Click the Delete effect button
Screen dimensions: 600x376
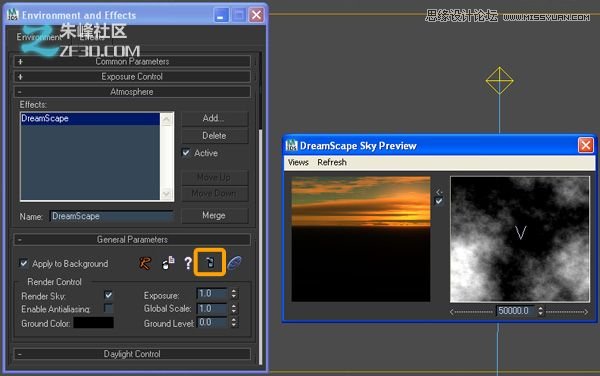coord(214,135)
